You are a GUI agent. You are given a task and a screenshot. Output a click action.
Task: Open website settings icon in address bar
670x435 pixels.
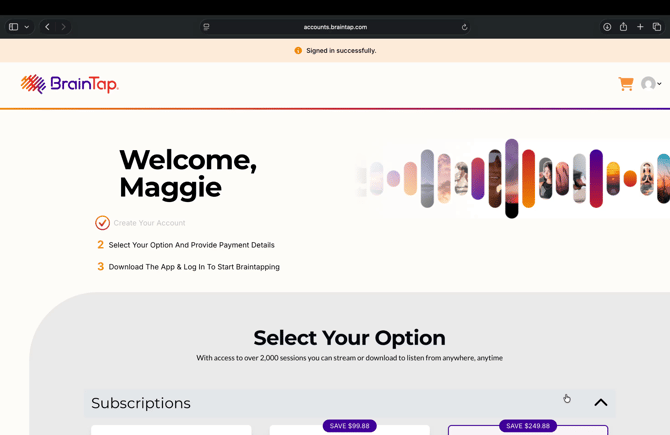point(206,27)
